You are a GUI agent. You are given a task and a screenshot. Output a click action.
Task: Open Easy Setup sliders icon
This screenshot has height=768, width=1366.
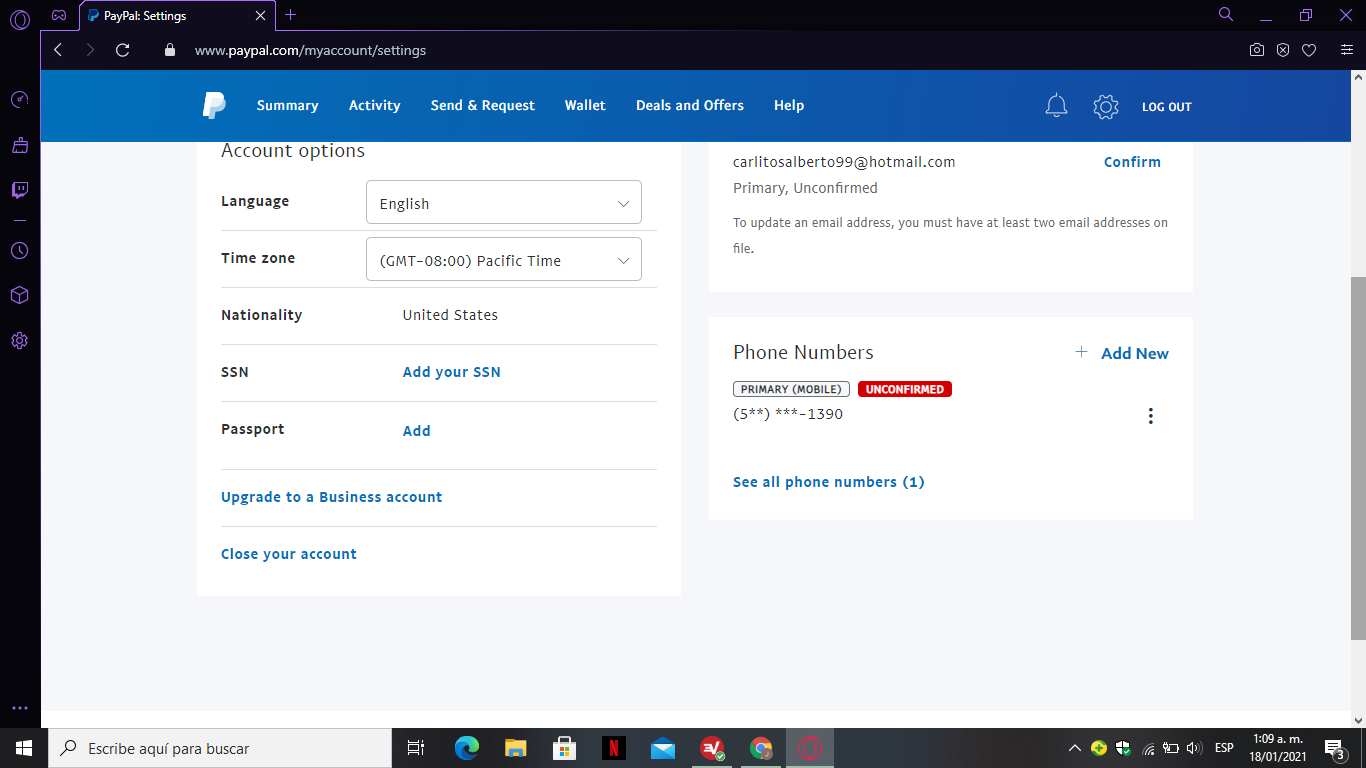pyautogui.click(x=1347, y=50)
